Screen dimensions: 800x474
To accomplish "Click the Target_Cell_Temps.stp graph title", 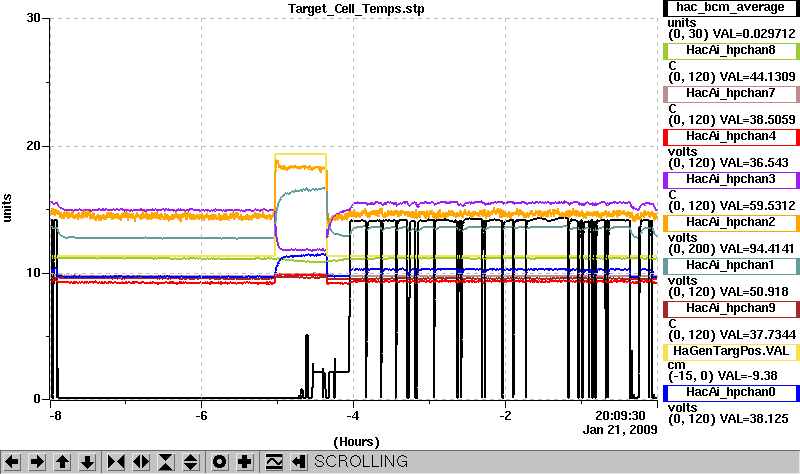I will [356, 9].
